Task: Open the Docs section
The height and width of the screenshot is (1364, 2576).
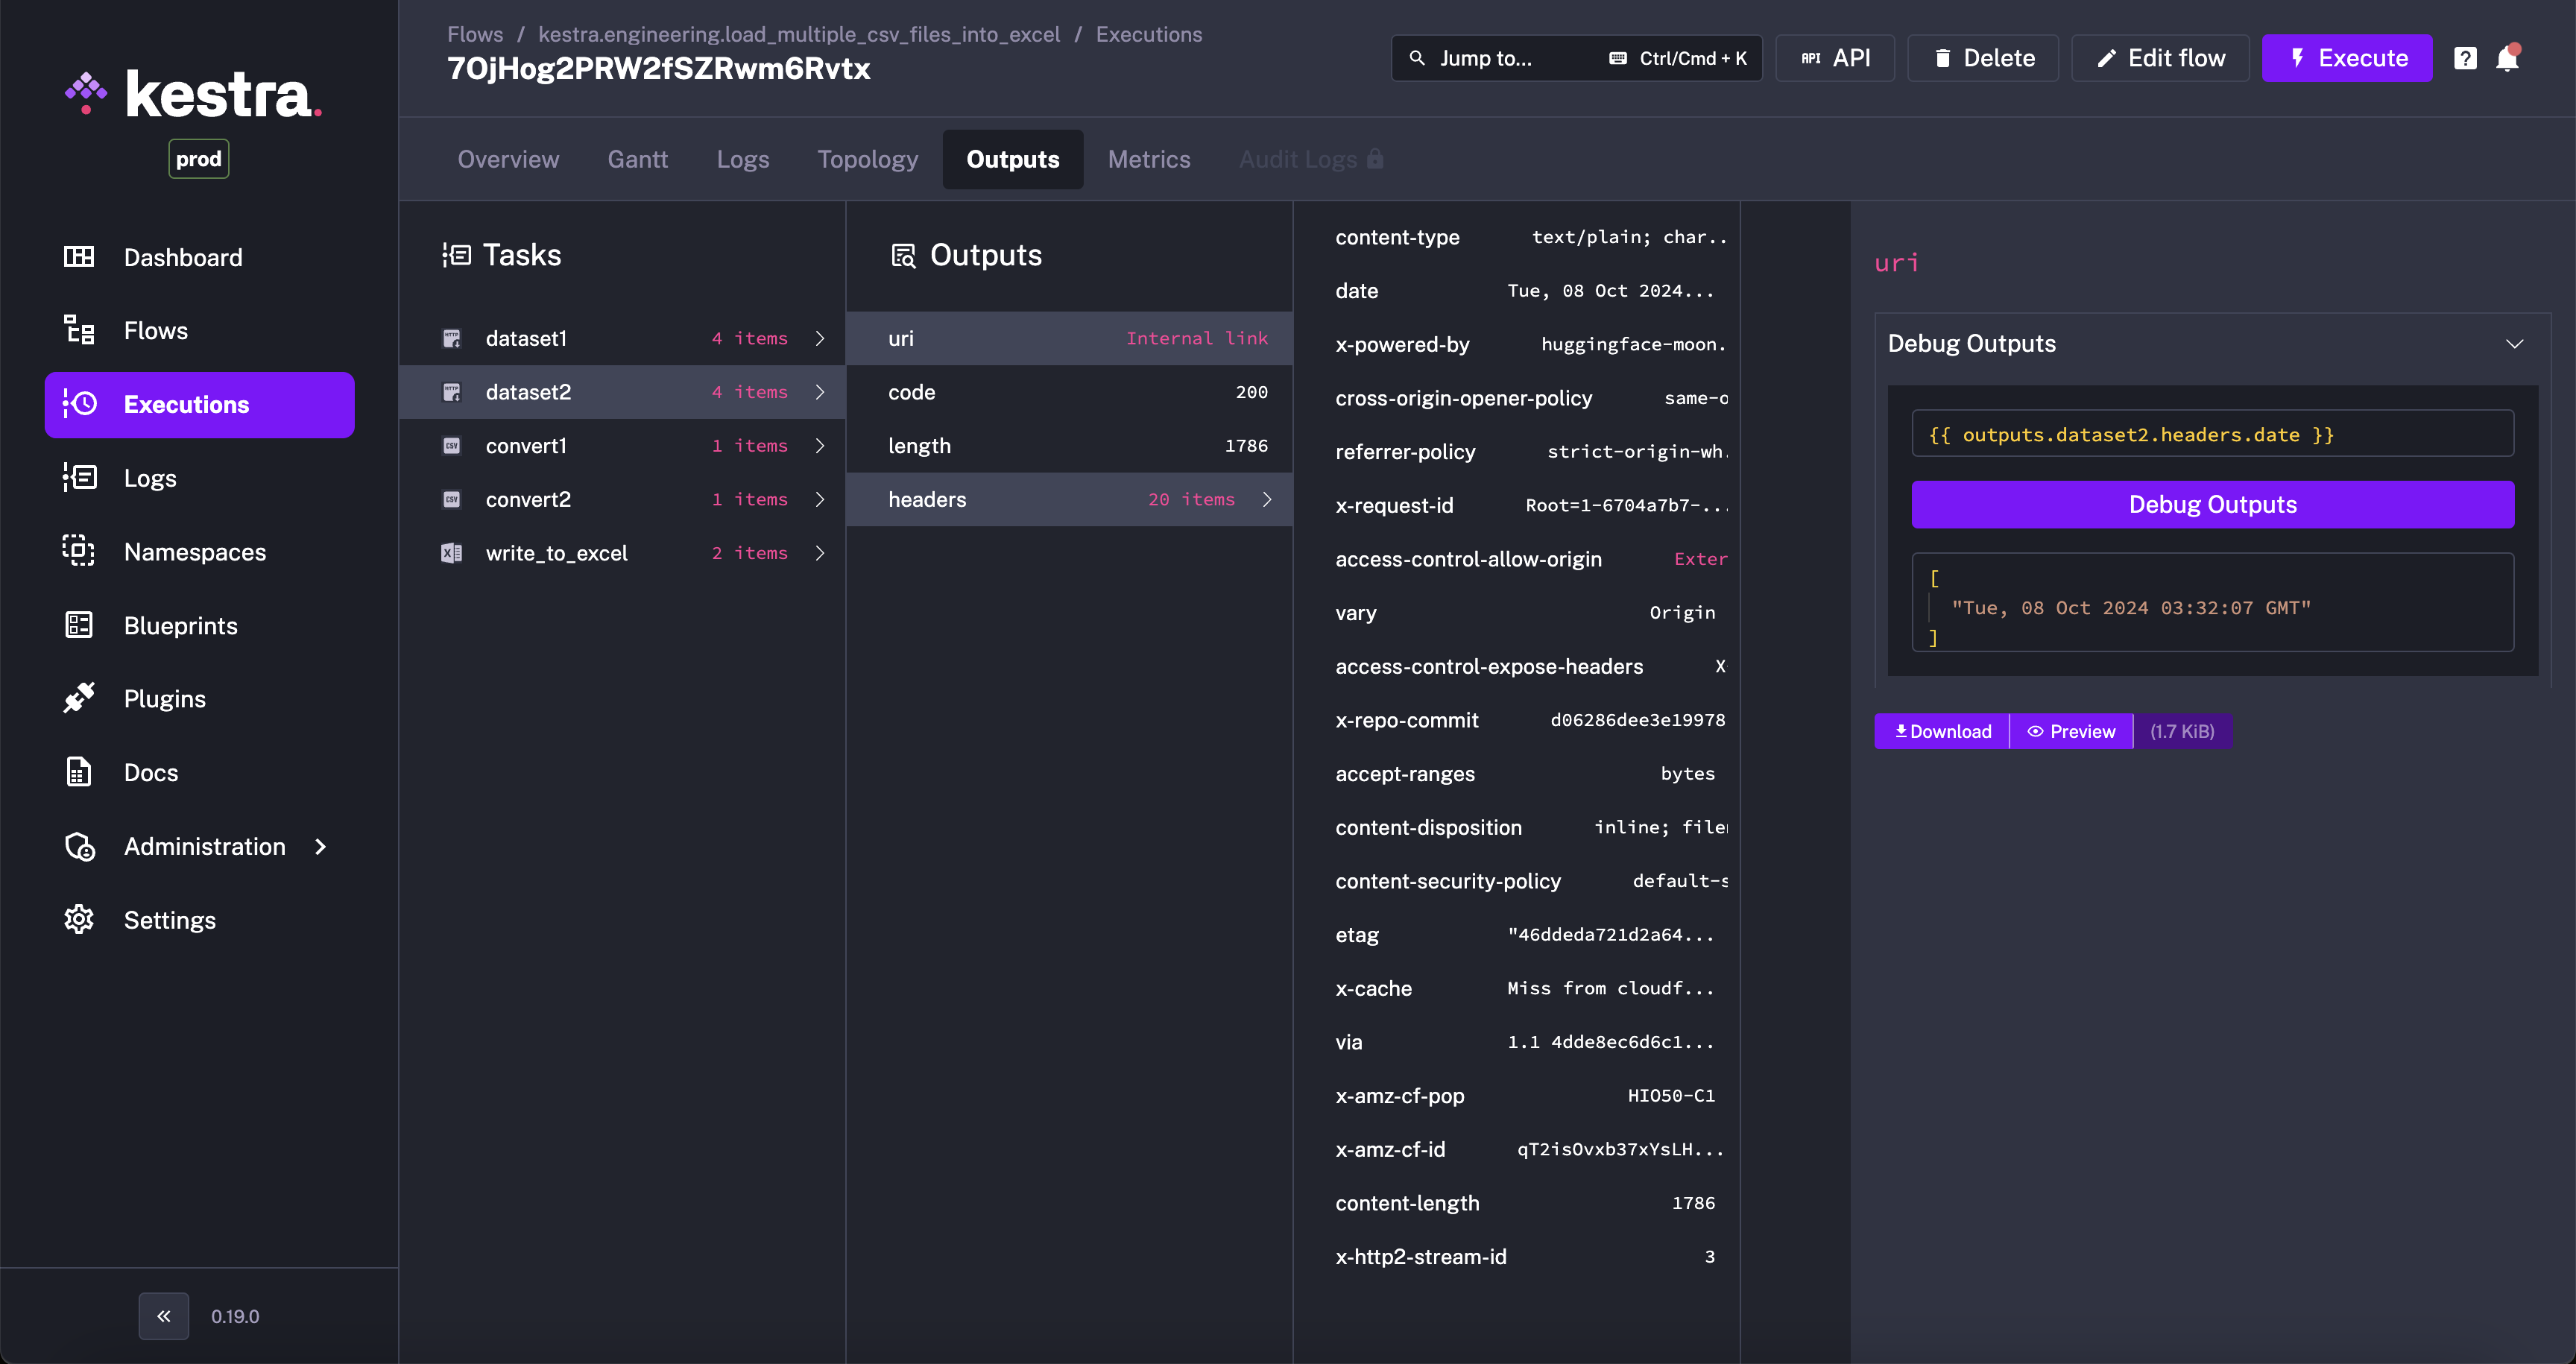Action: click(x=150, y=772)
